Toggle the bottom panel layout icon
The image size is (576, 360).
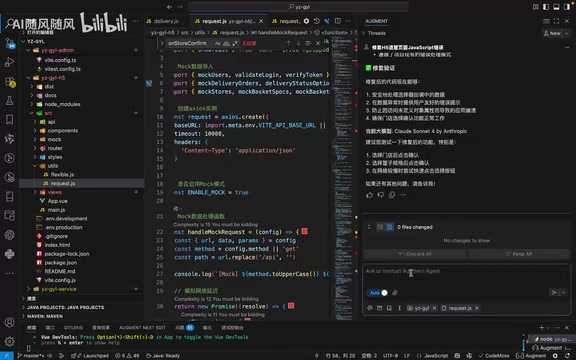coord(556,7)
